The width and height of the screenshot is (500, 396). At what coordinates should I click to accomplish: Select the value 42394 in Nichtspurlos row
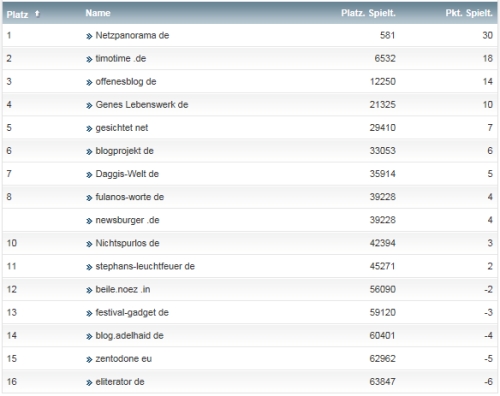pyautogui.click(x=383, y=243)
